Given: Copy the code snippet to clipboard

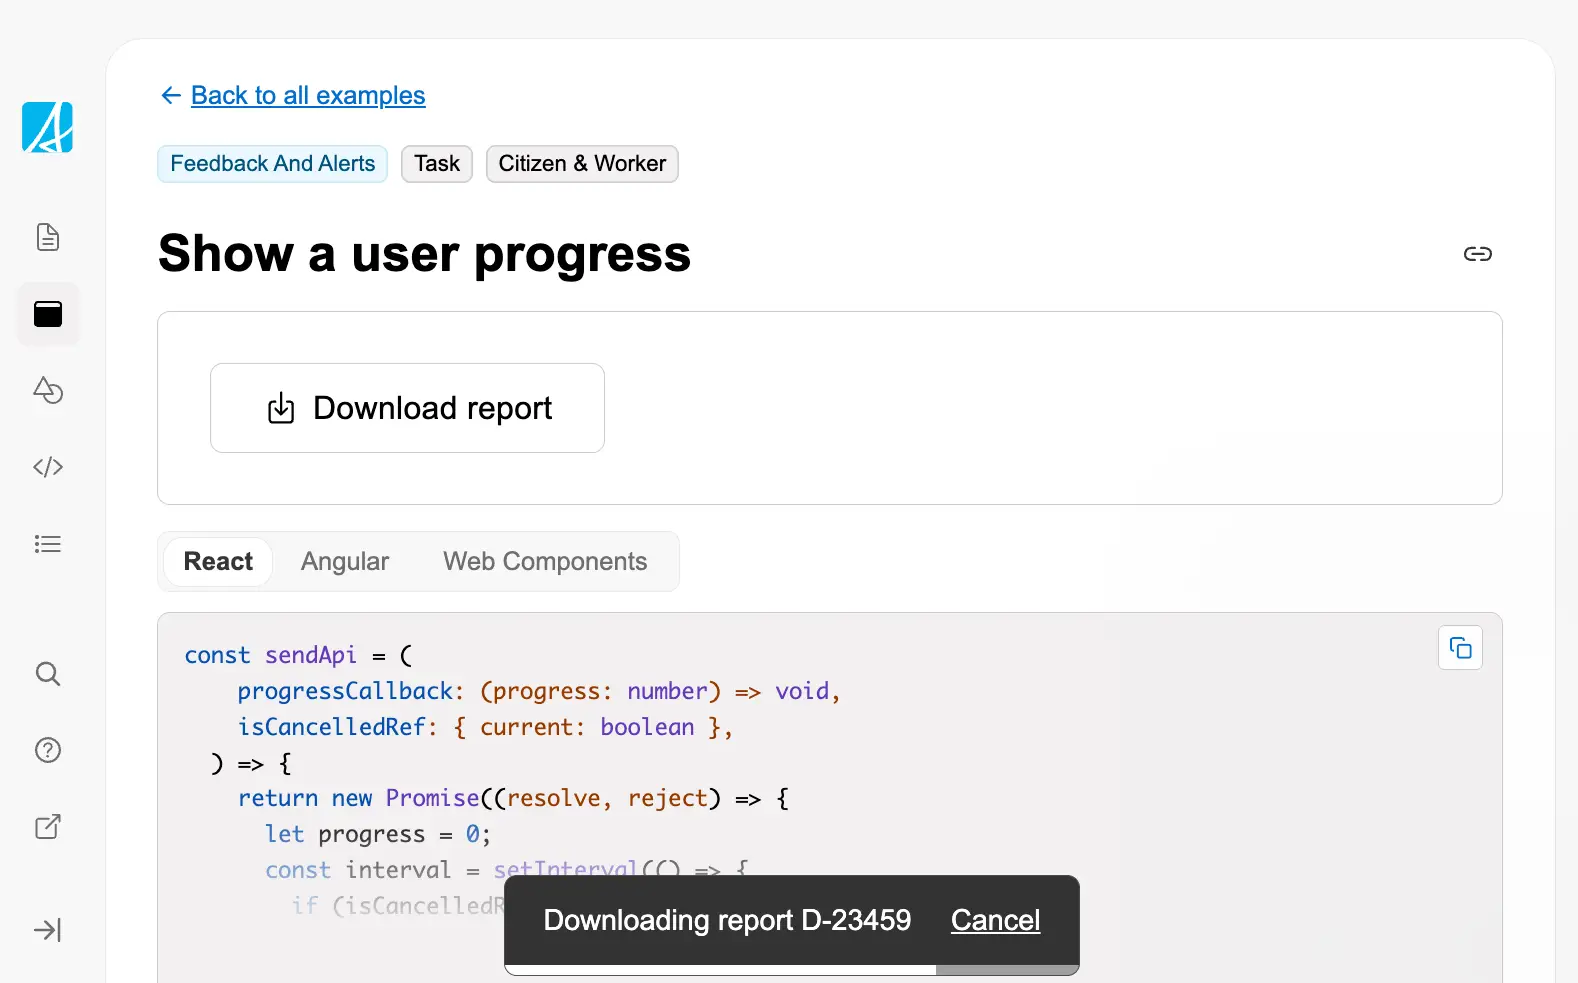Looking at the screenshot, I should [x=1460, y=648].
